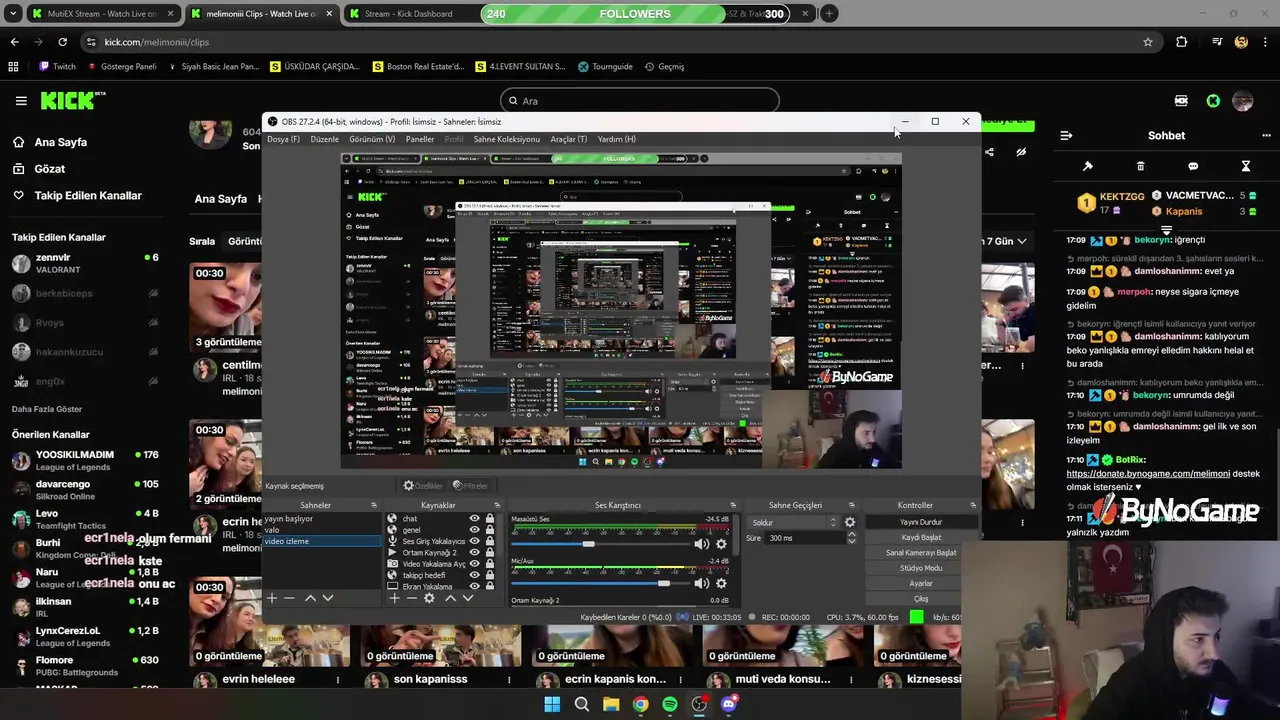Image resolution: width=1280 pixels, height=720 pixels.
Task: Click the hourglass icon in chat toolbar
Action: coord(1246,166)
